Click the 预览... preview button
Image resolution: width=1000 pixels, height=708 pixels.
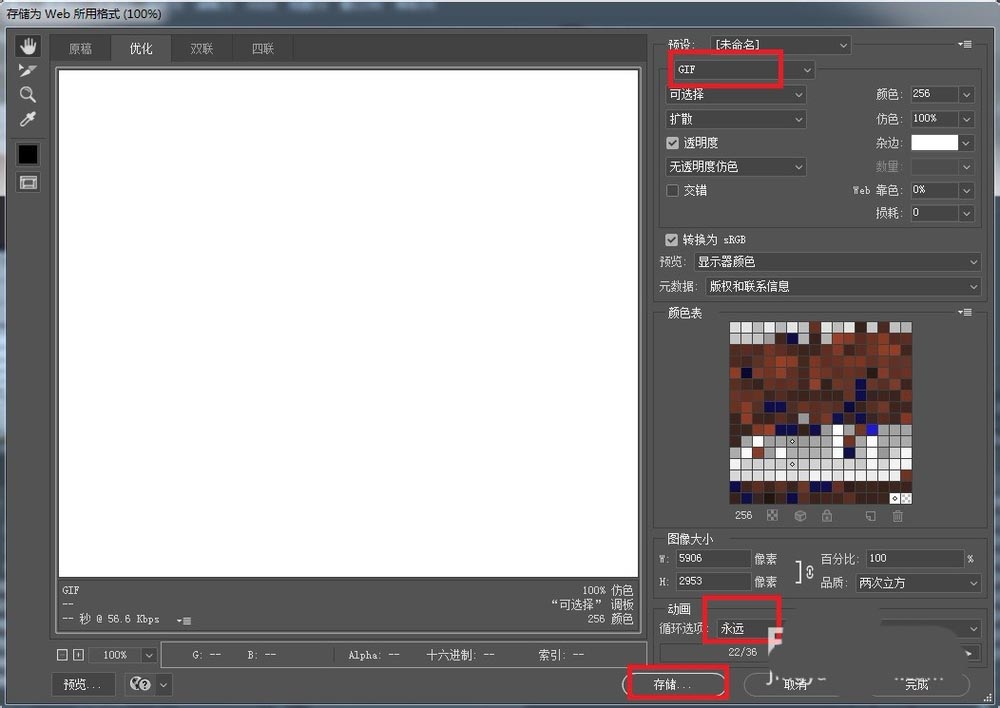click(x=83, y=684)
